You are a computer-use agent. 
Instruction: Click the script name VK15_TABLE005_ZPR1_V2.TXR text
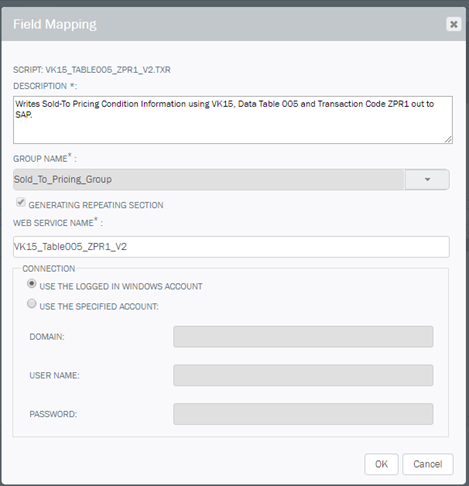pyautogui.click(x=108, y=70)
